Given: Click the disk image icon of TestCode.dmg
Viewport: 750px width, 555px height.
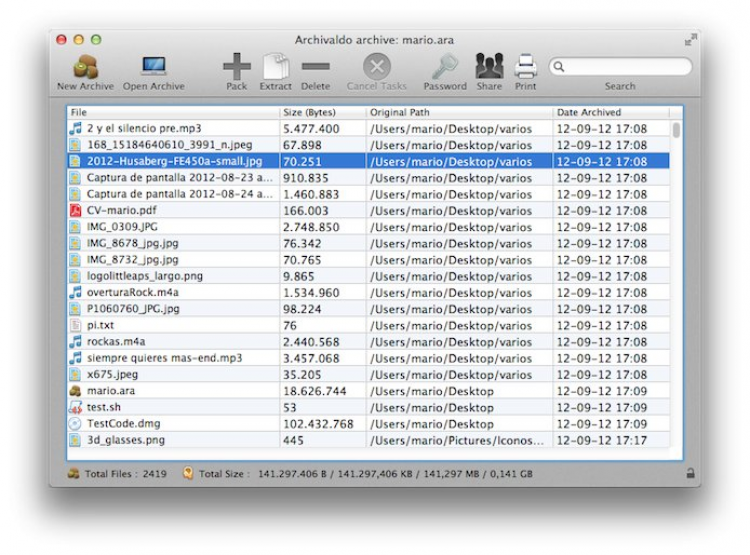Looking at the screenshot, I should [x=75, y=423].
